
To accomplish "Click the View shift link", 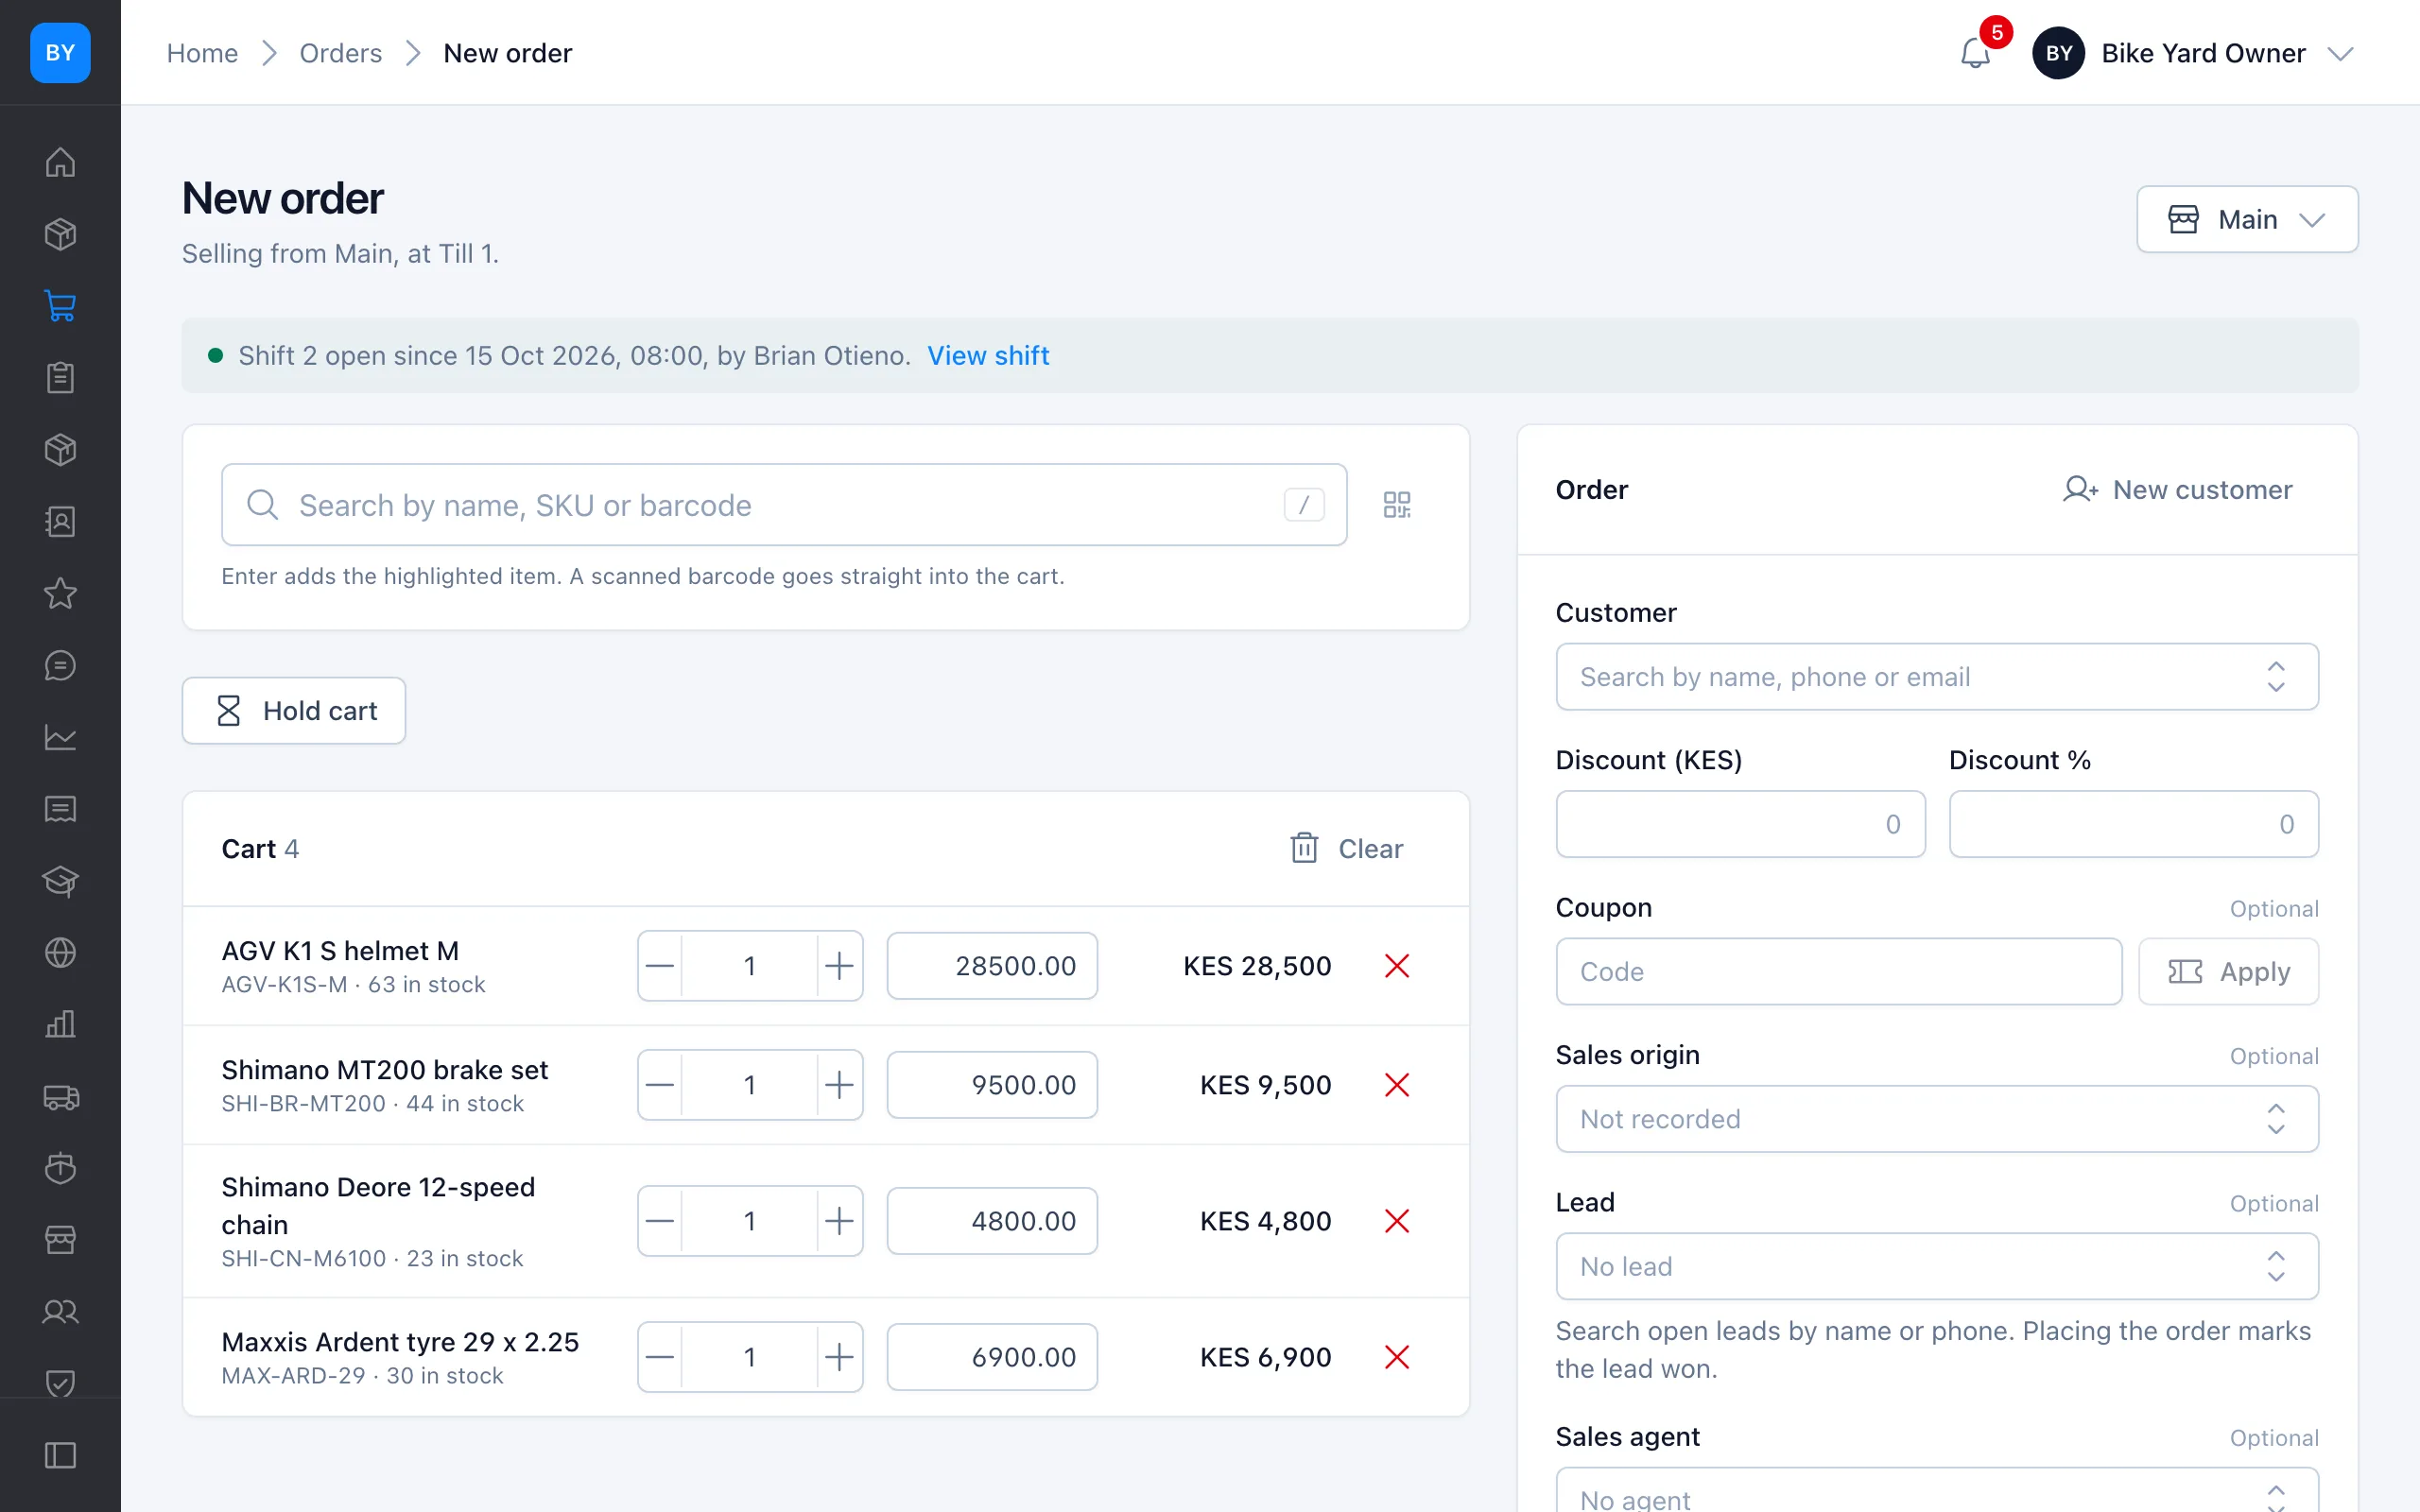I will (x=988, y=355).
